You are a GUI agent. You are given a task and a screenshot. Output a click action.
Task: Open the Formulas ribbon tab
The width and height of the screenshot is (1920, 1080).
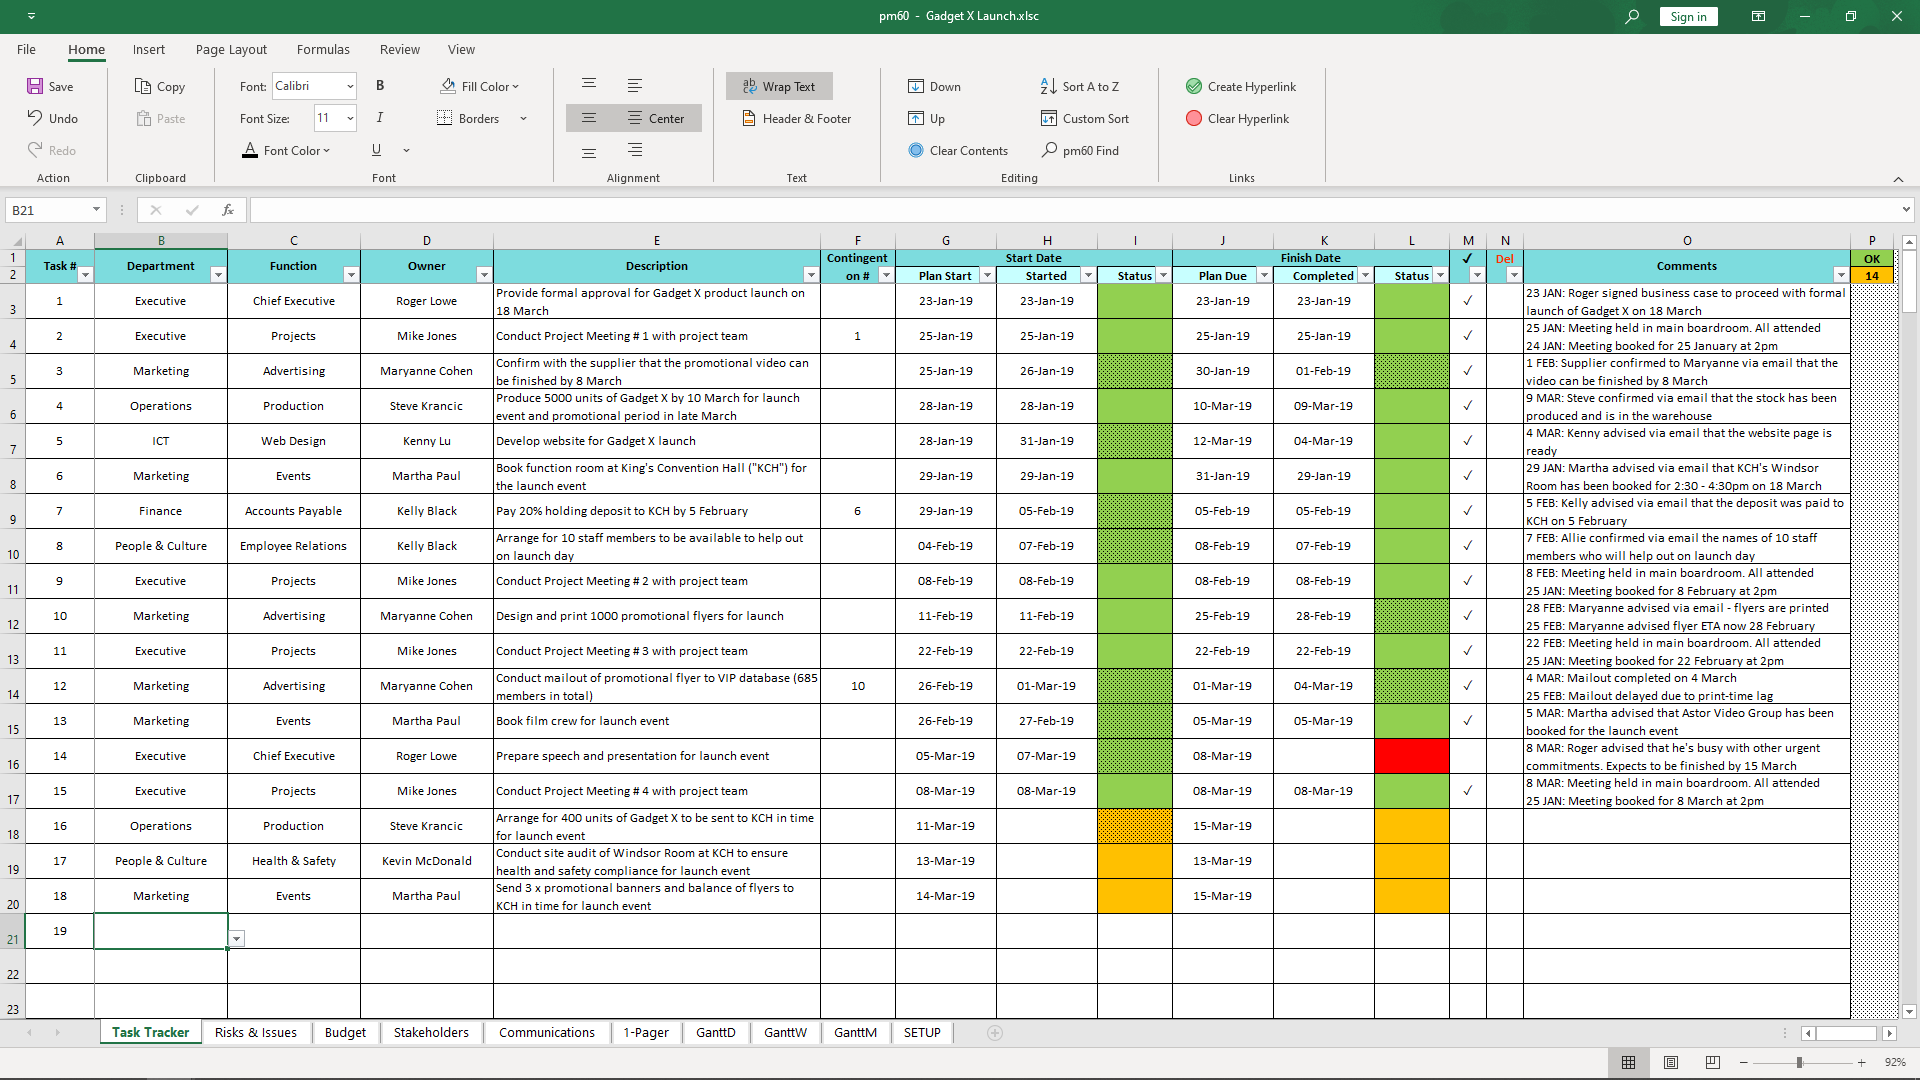tap(323, 49)
